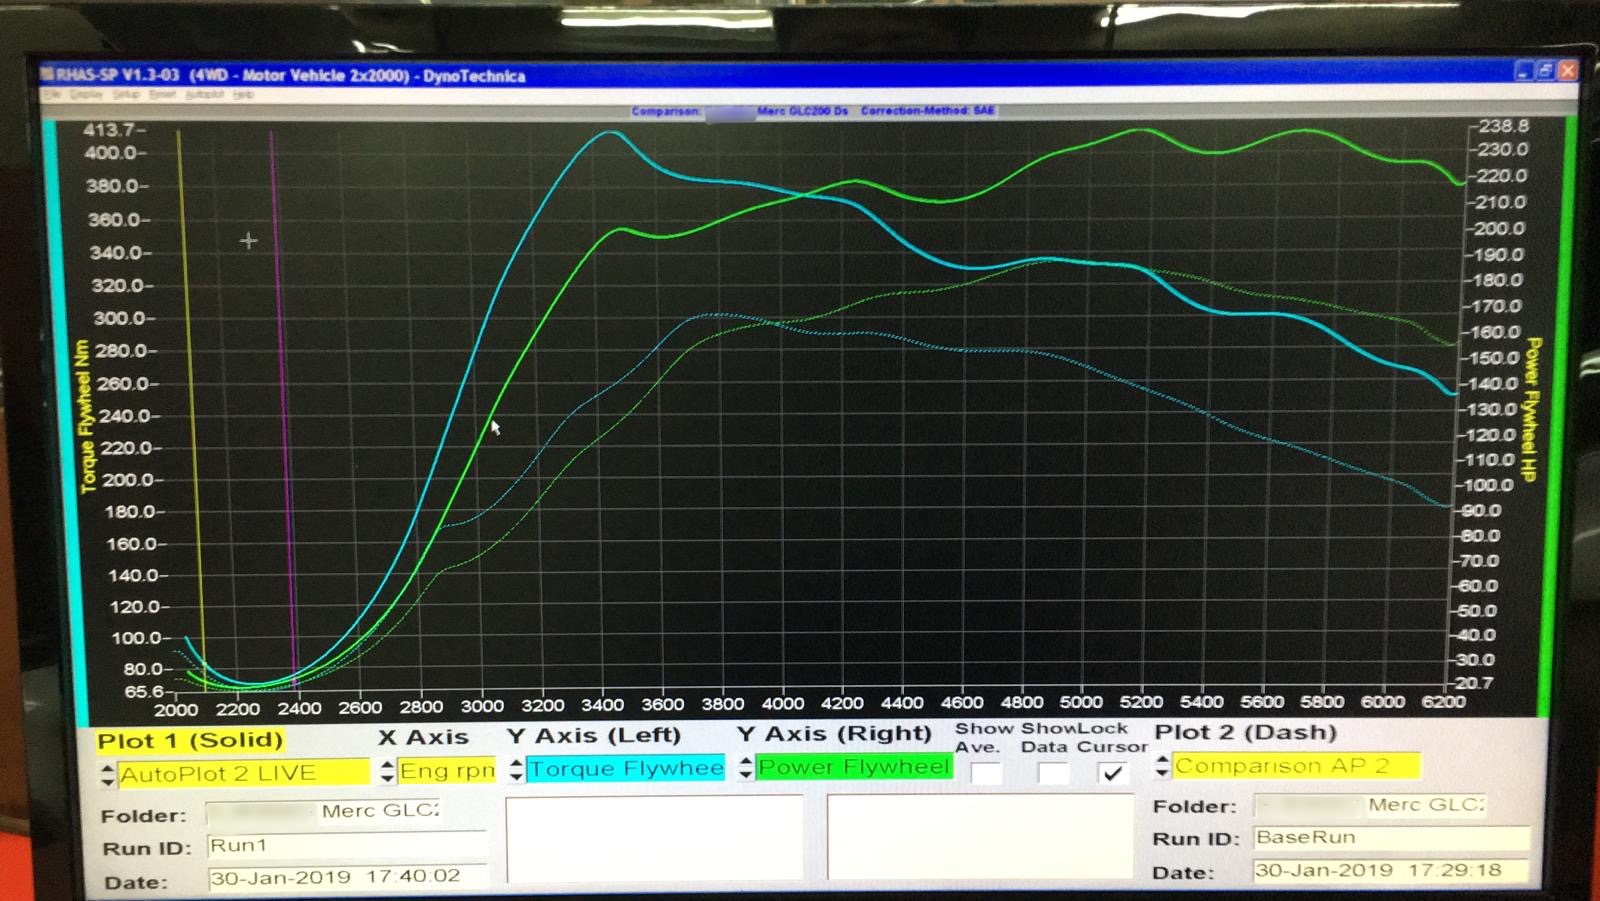Image resolution: width=1600 pixels, height=901 pixels.
Task: Open the Power Flywheel right axis selector
Action: point(854,767)
